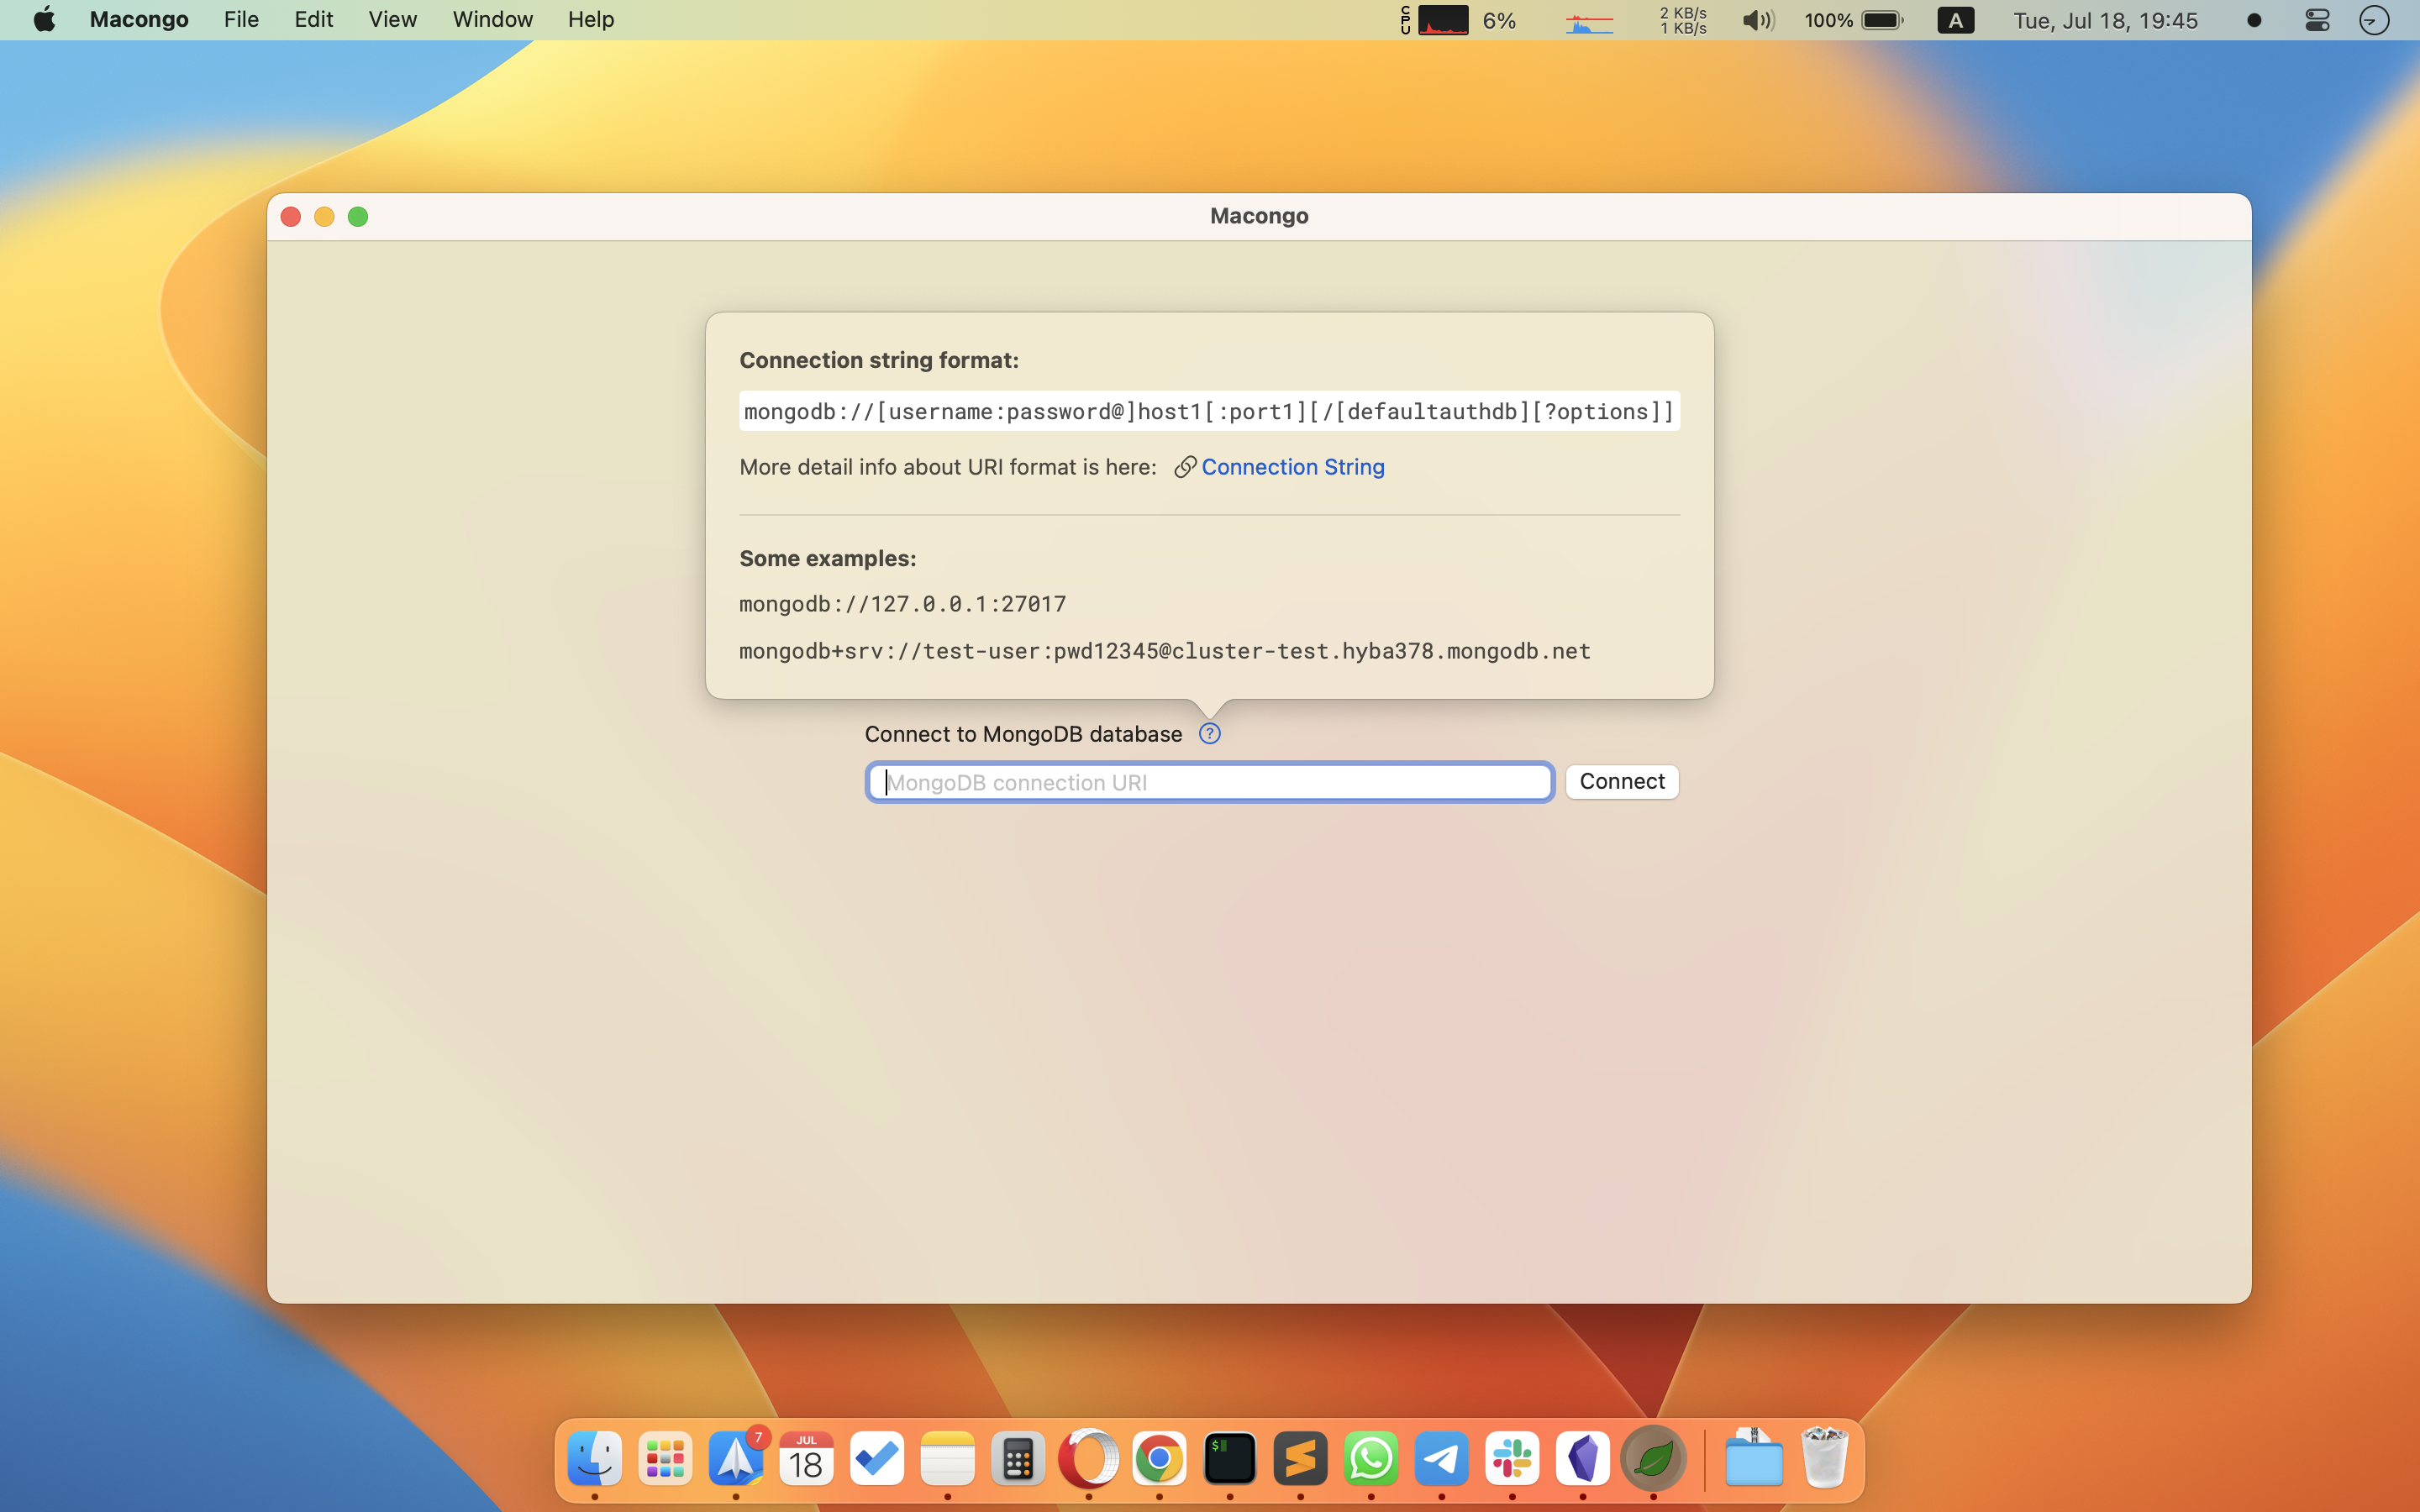
Task: Open the Connection String link
Action: click(x=1292, y=467)
